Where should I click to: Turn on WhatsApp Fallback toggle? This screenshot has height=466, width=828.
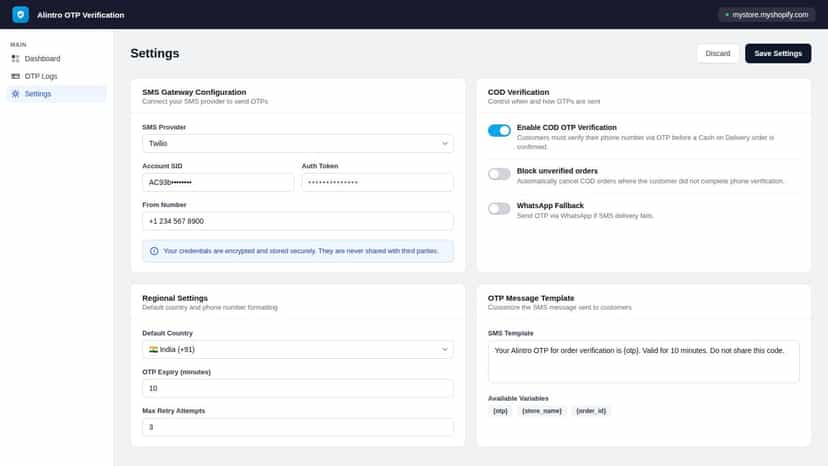click(499, 209)
